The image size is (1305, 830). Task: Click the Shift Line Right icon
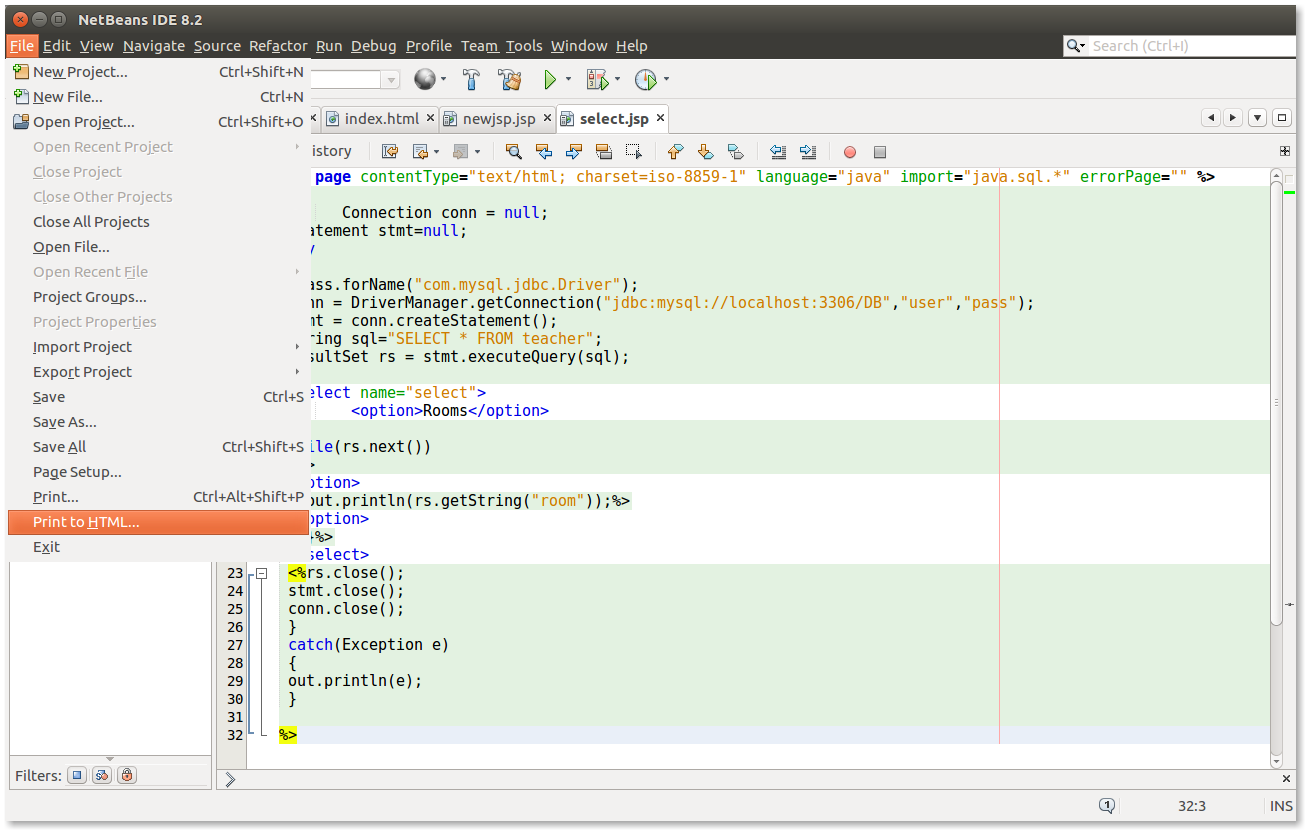pyautogui.click(x=807, y=152)
